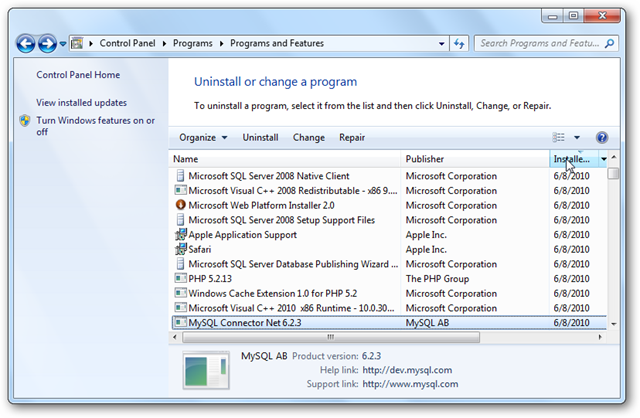Click MySQL AB publisher cell in the list
This screenshot has width=640, height=418.
tap(427, 323)
